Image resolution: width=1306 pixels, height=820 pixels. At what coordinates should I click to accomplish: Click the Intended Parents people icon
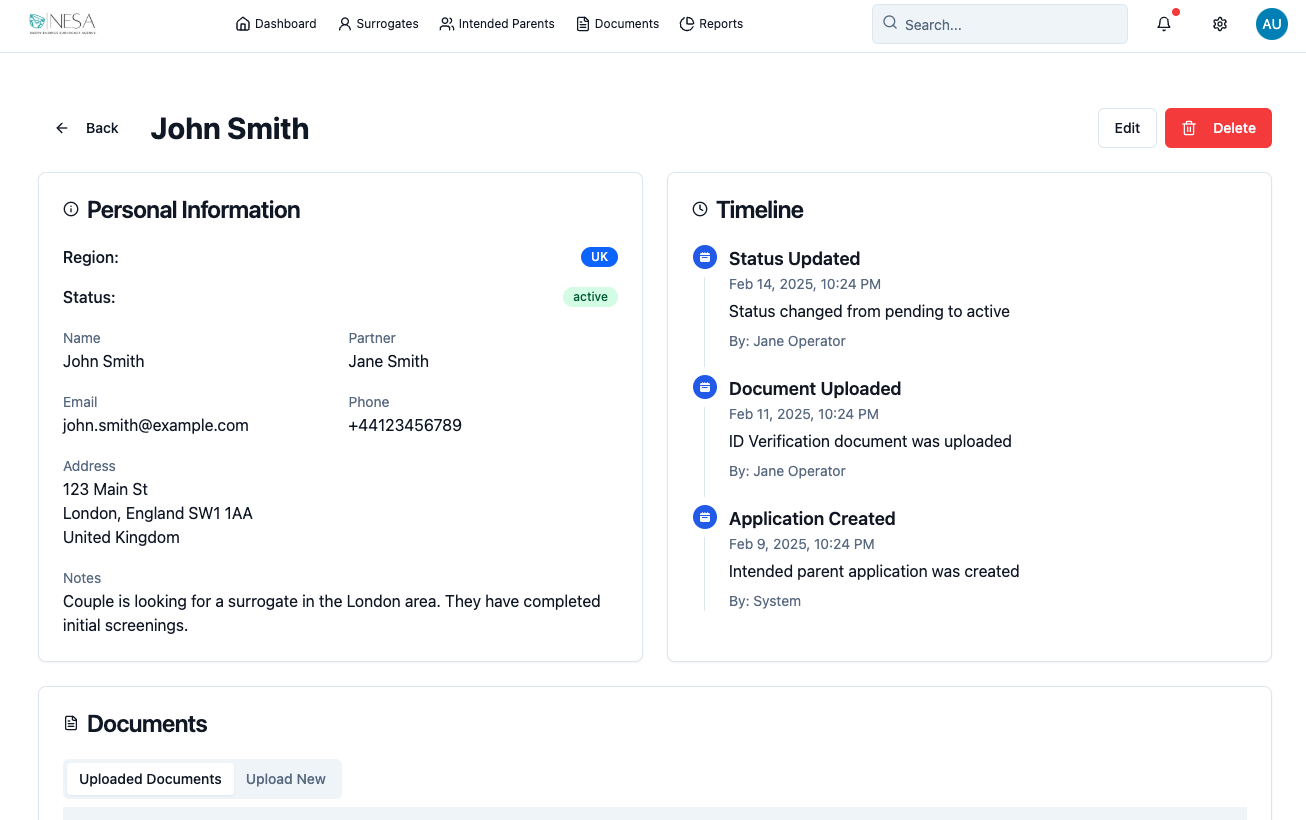pos(447,24)
